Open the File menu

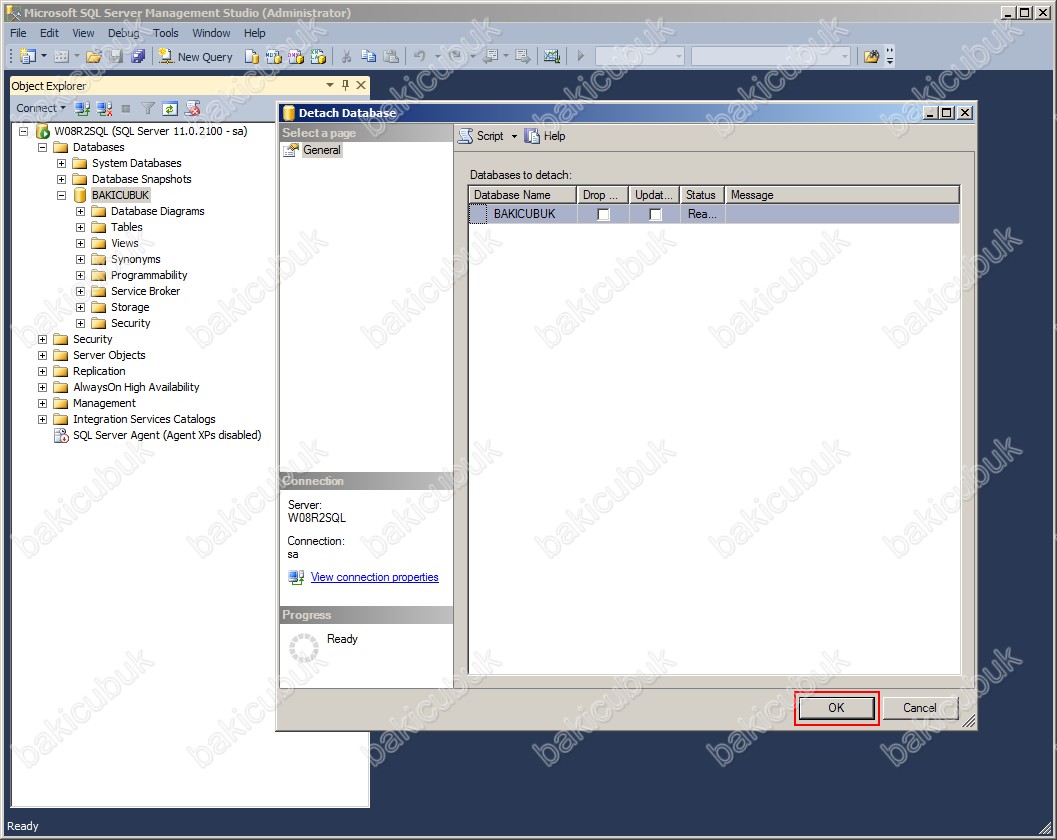pos(18,33)
